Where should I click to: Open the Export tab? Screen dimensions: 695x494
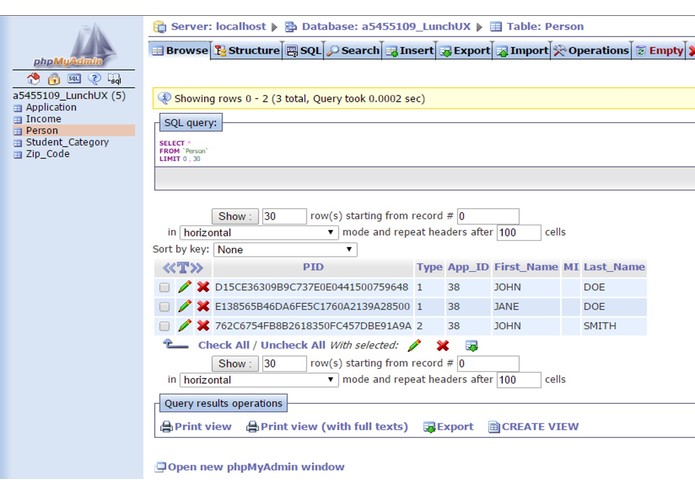[x=465, y=51]
